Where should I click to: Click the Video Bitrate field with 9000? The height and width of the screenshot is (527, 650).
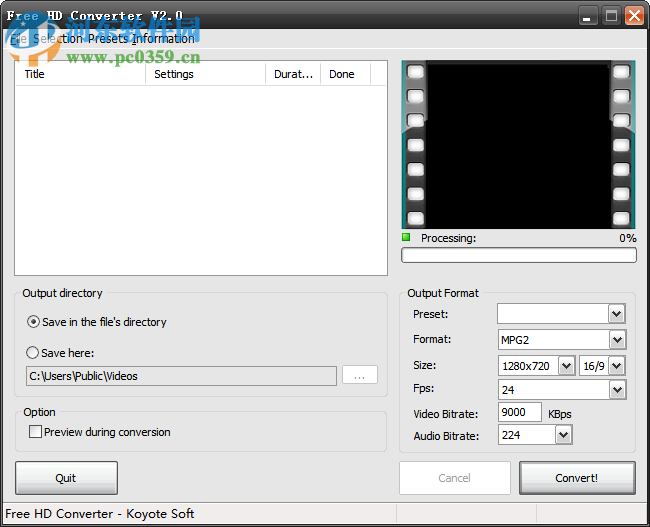(520, 413)
